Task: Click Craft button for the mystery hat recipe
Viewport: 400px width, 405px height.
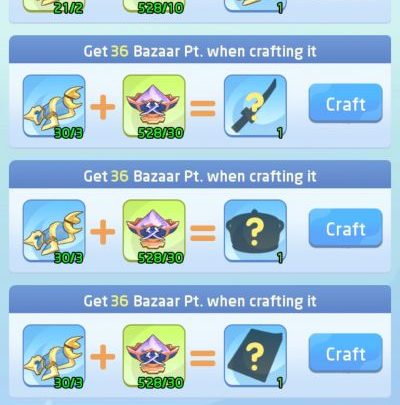Action: point(345,228)
